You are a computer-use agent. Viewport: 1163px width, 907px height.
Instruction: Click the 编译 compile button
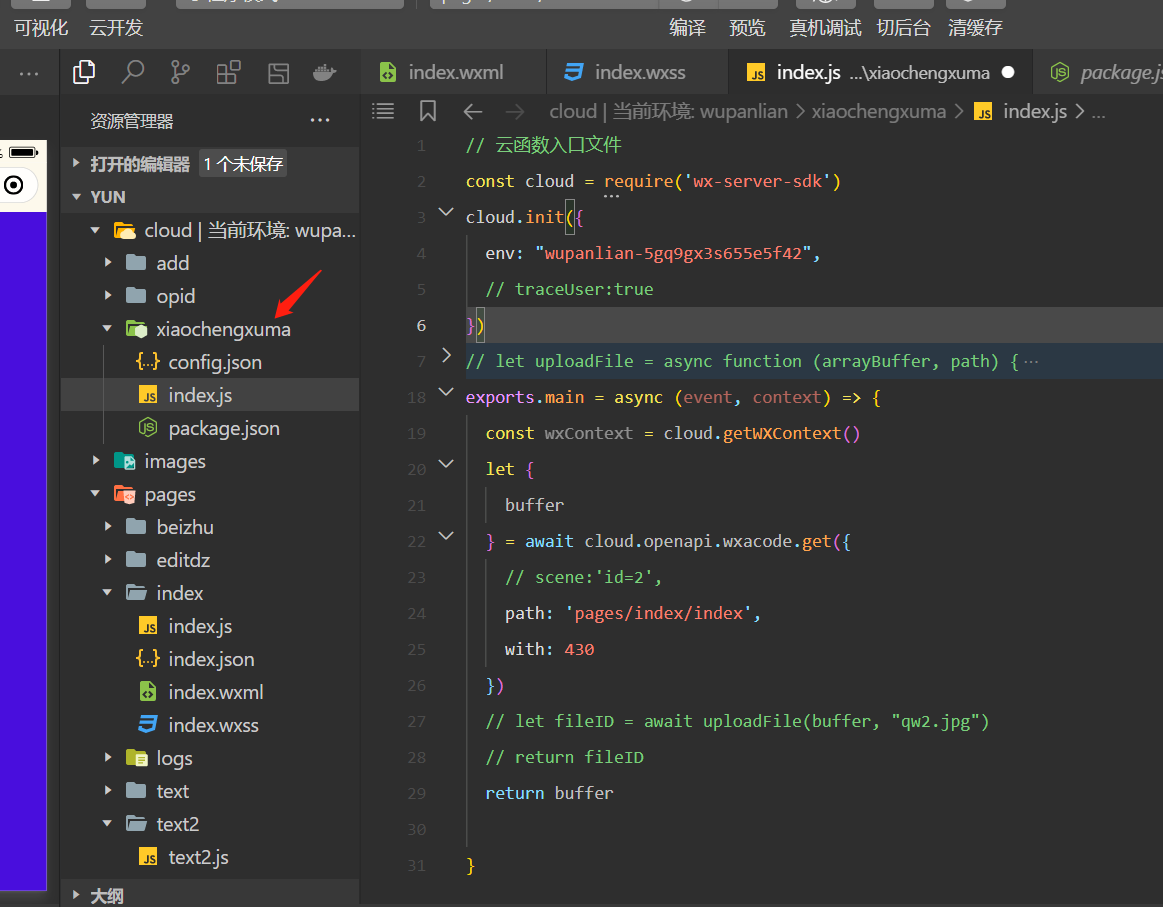pyautogui.click(x=688, y=28)
